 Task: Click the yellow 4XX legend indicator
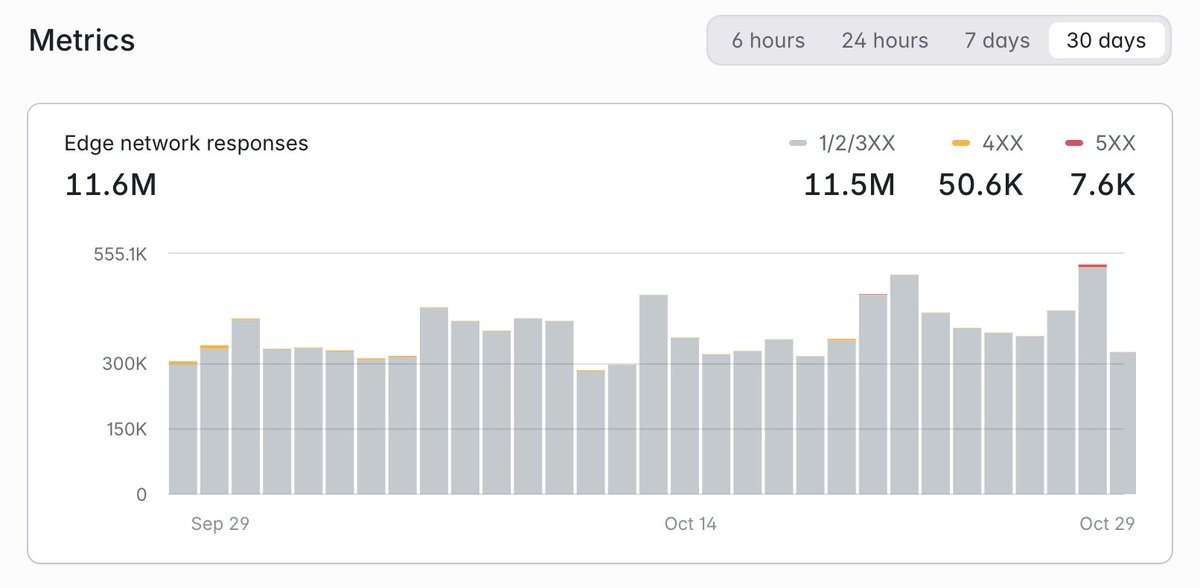(x=960, y=143)
